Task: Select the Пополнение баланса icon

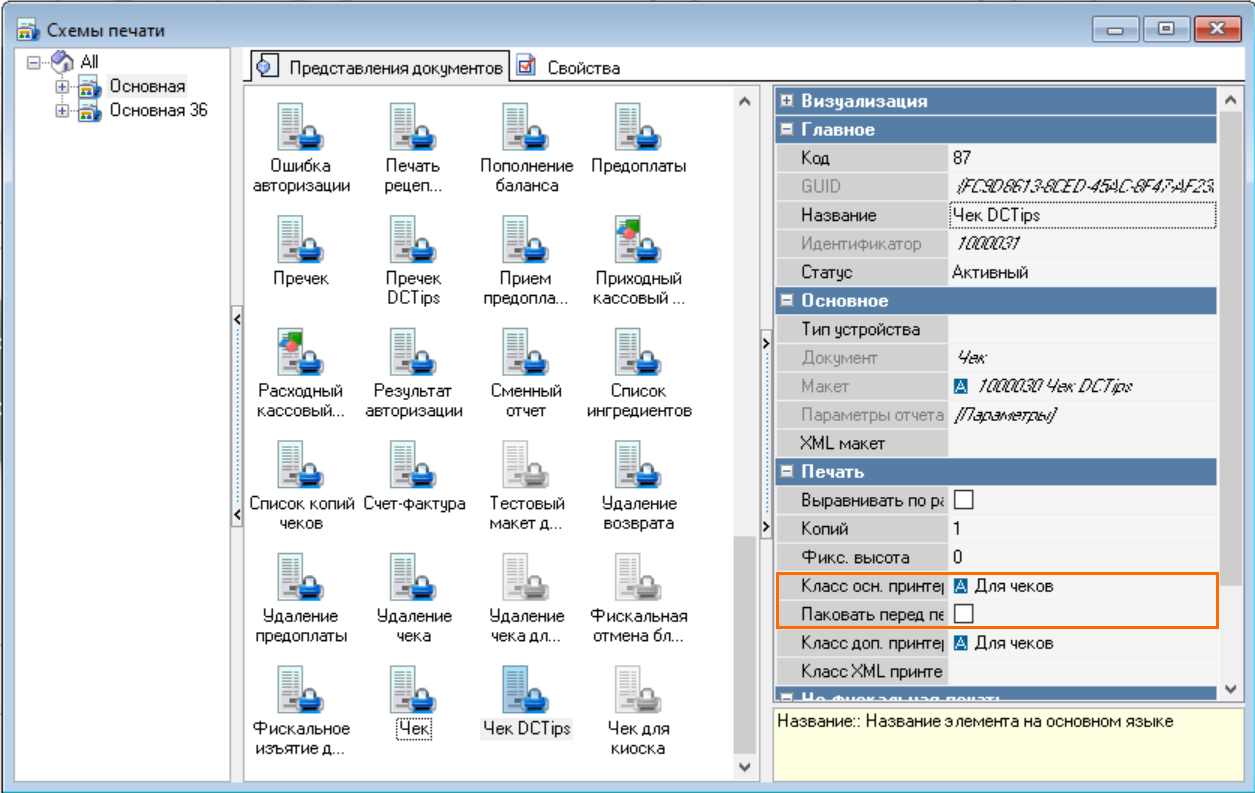Action: click(x=526, y=127)
